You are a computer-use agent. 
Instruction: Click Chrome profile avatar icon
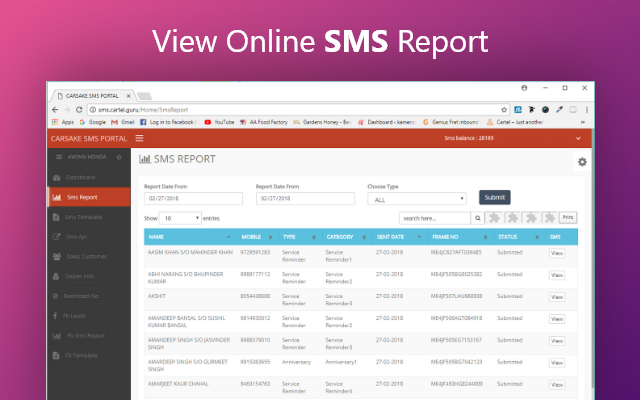[x=524, y=88]
